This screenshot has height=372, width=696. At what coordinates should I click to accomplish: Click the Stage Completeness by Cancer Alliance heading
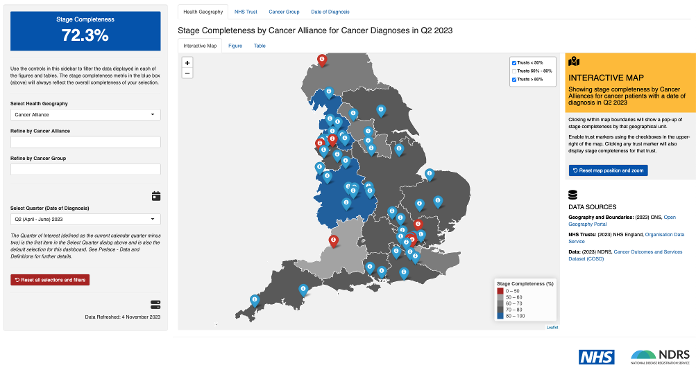(315, 30)
